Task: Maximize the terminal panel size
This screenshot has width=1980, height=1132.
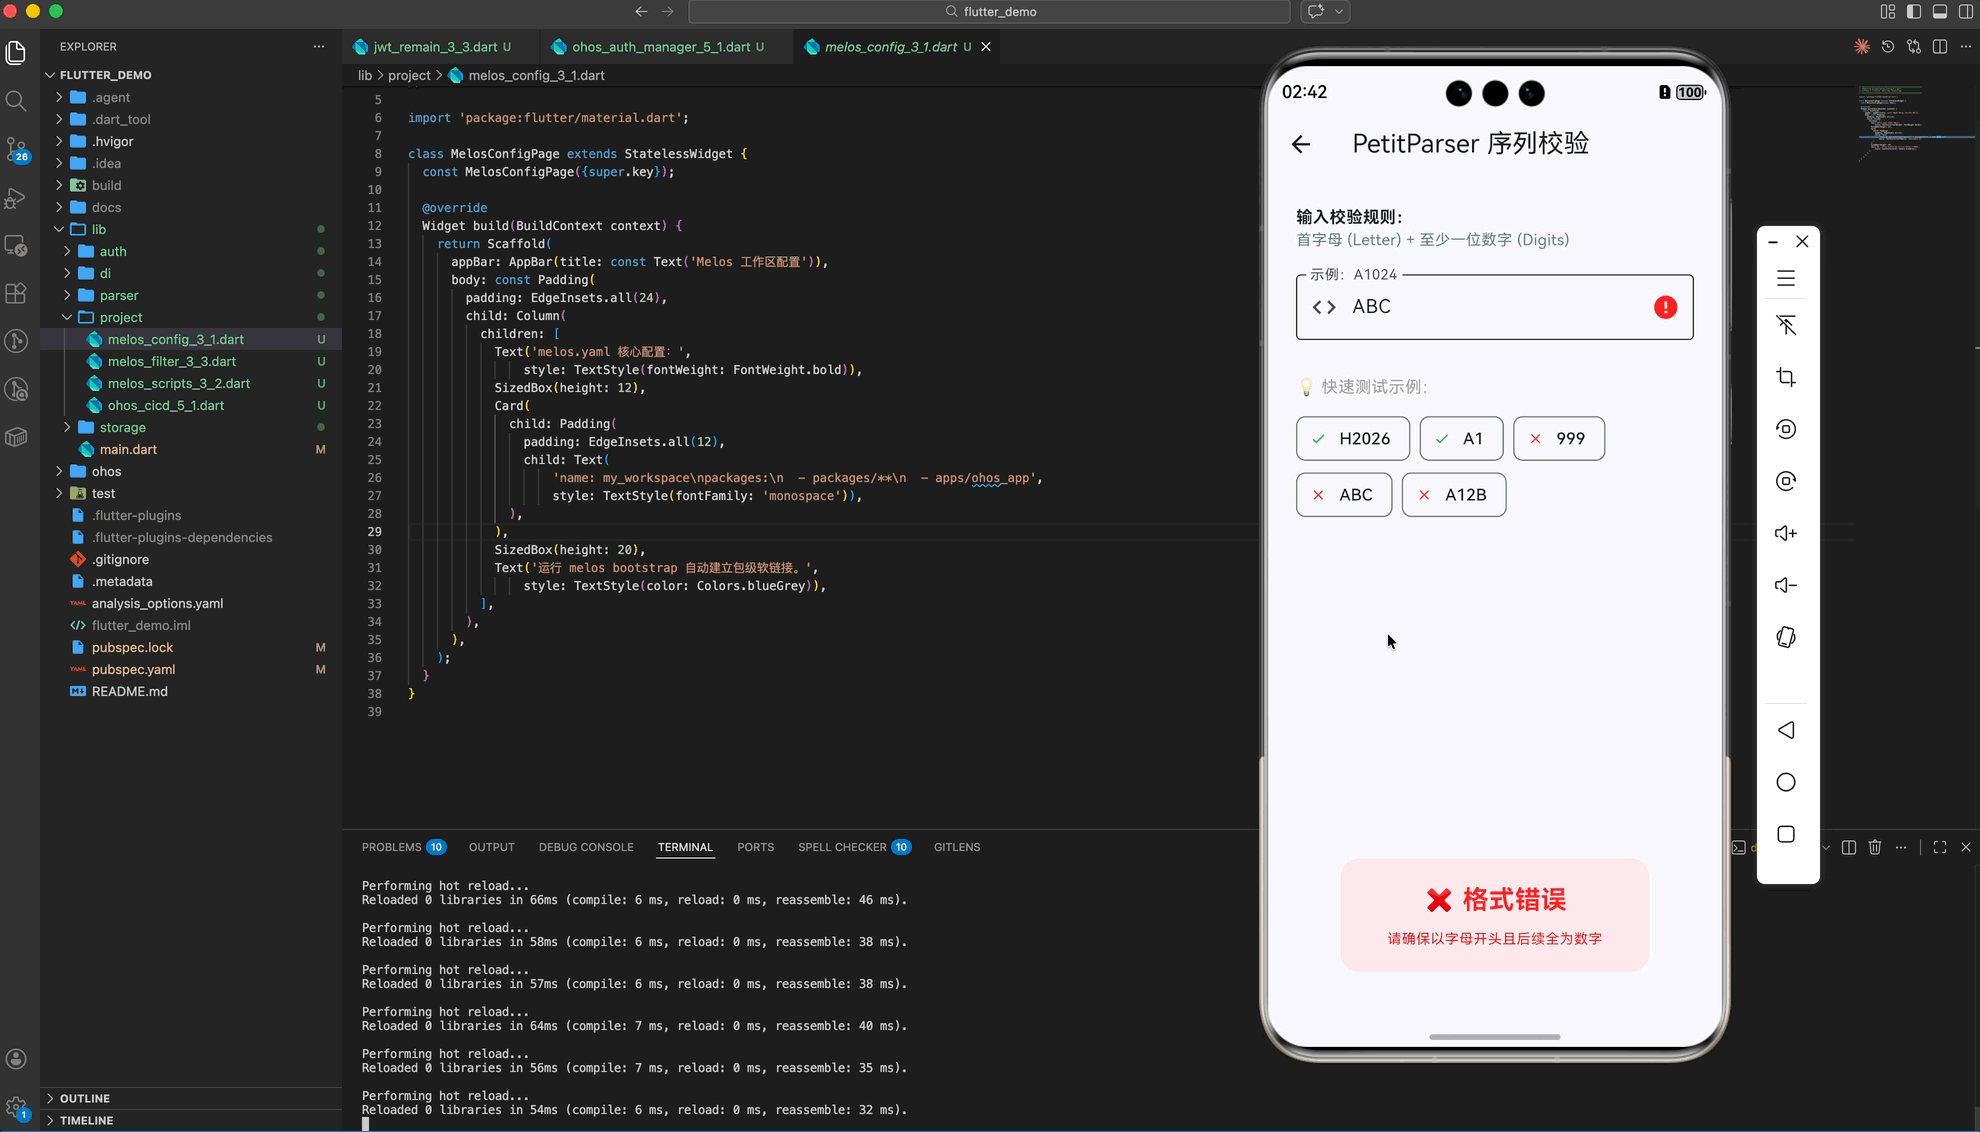Action: pos(1939,847)
